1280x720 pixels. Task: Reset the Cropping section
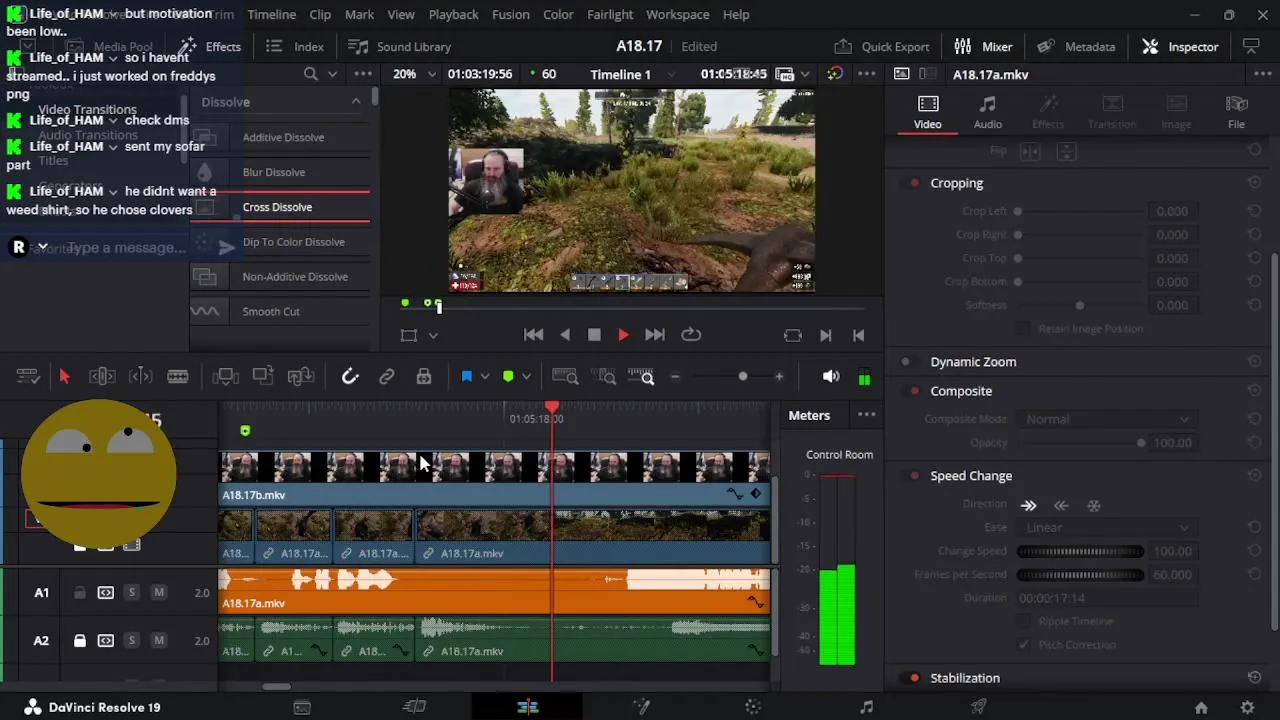coord(1254,183)
